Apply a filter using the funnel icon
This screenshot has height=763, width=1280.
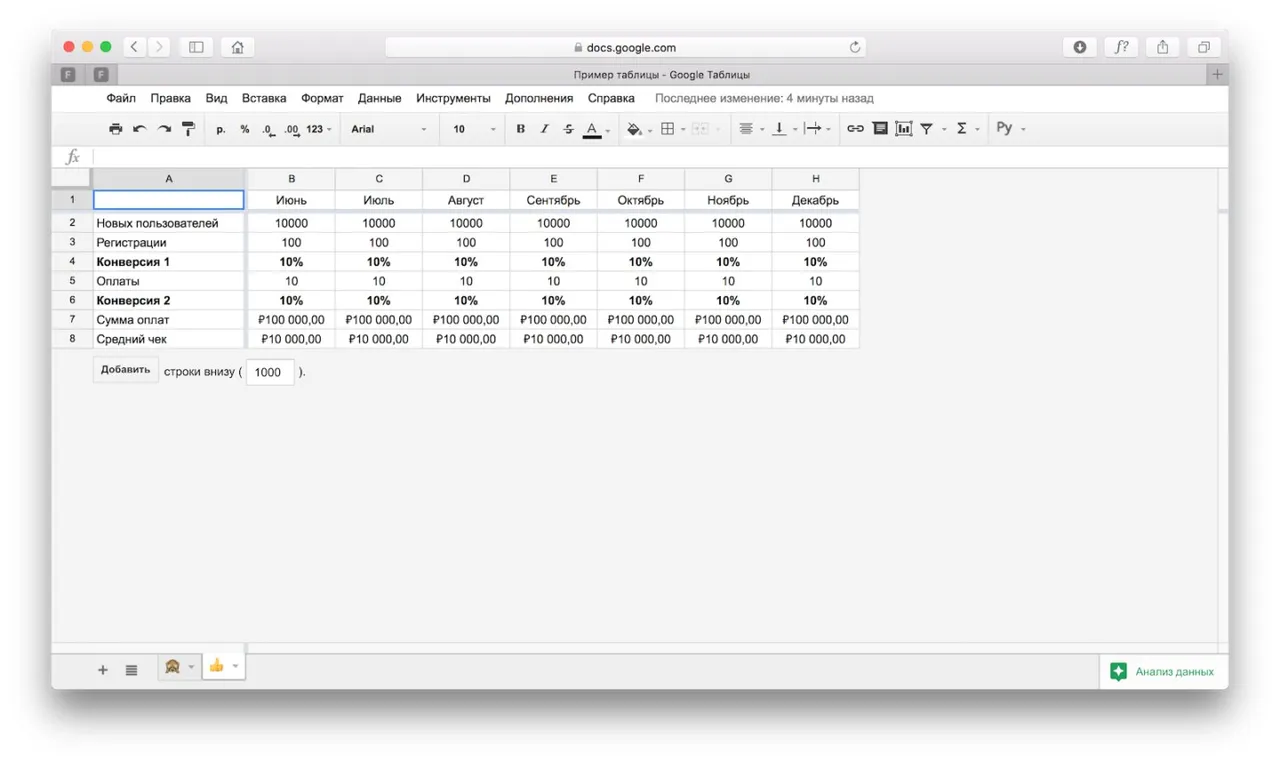tap(926, 129)
